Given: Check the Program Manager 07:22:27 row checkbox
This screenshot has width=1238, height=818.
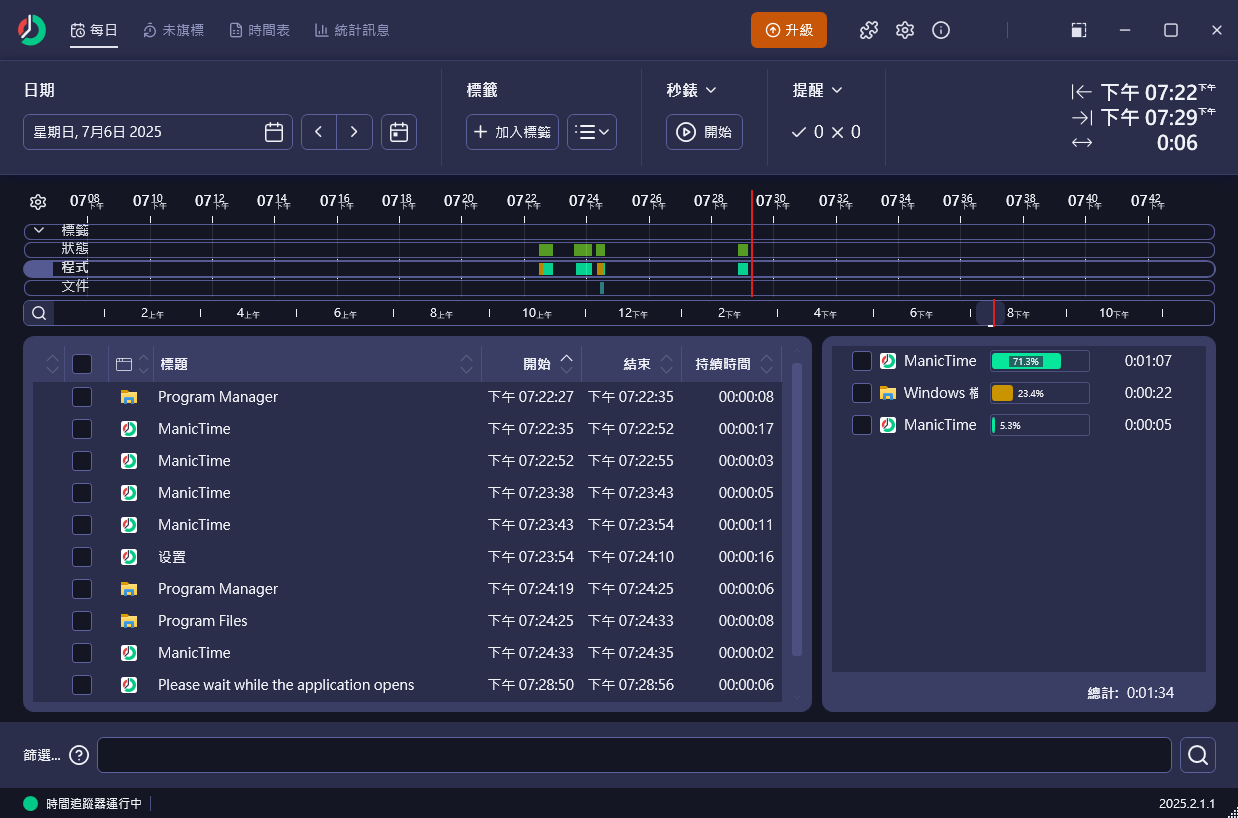Looking at the screenshot, I should pyautogui.click(x=82, y=397).
